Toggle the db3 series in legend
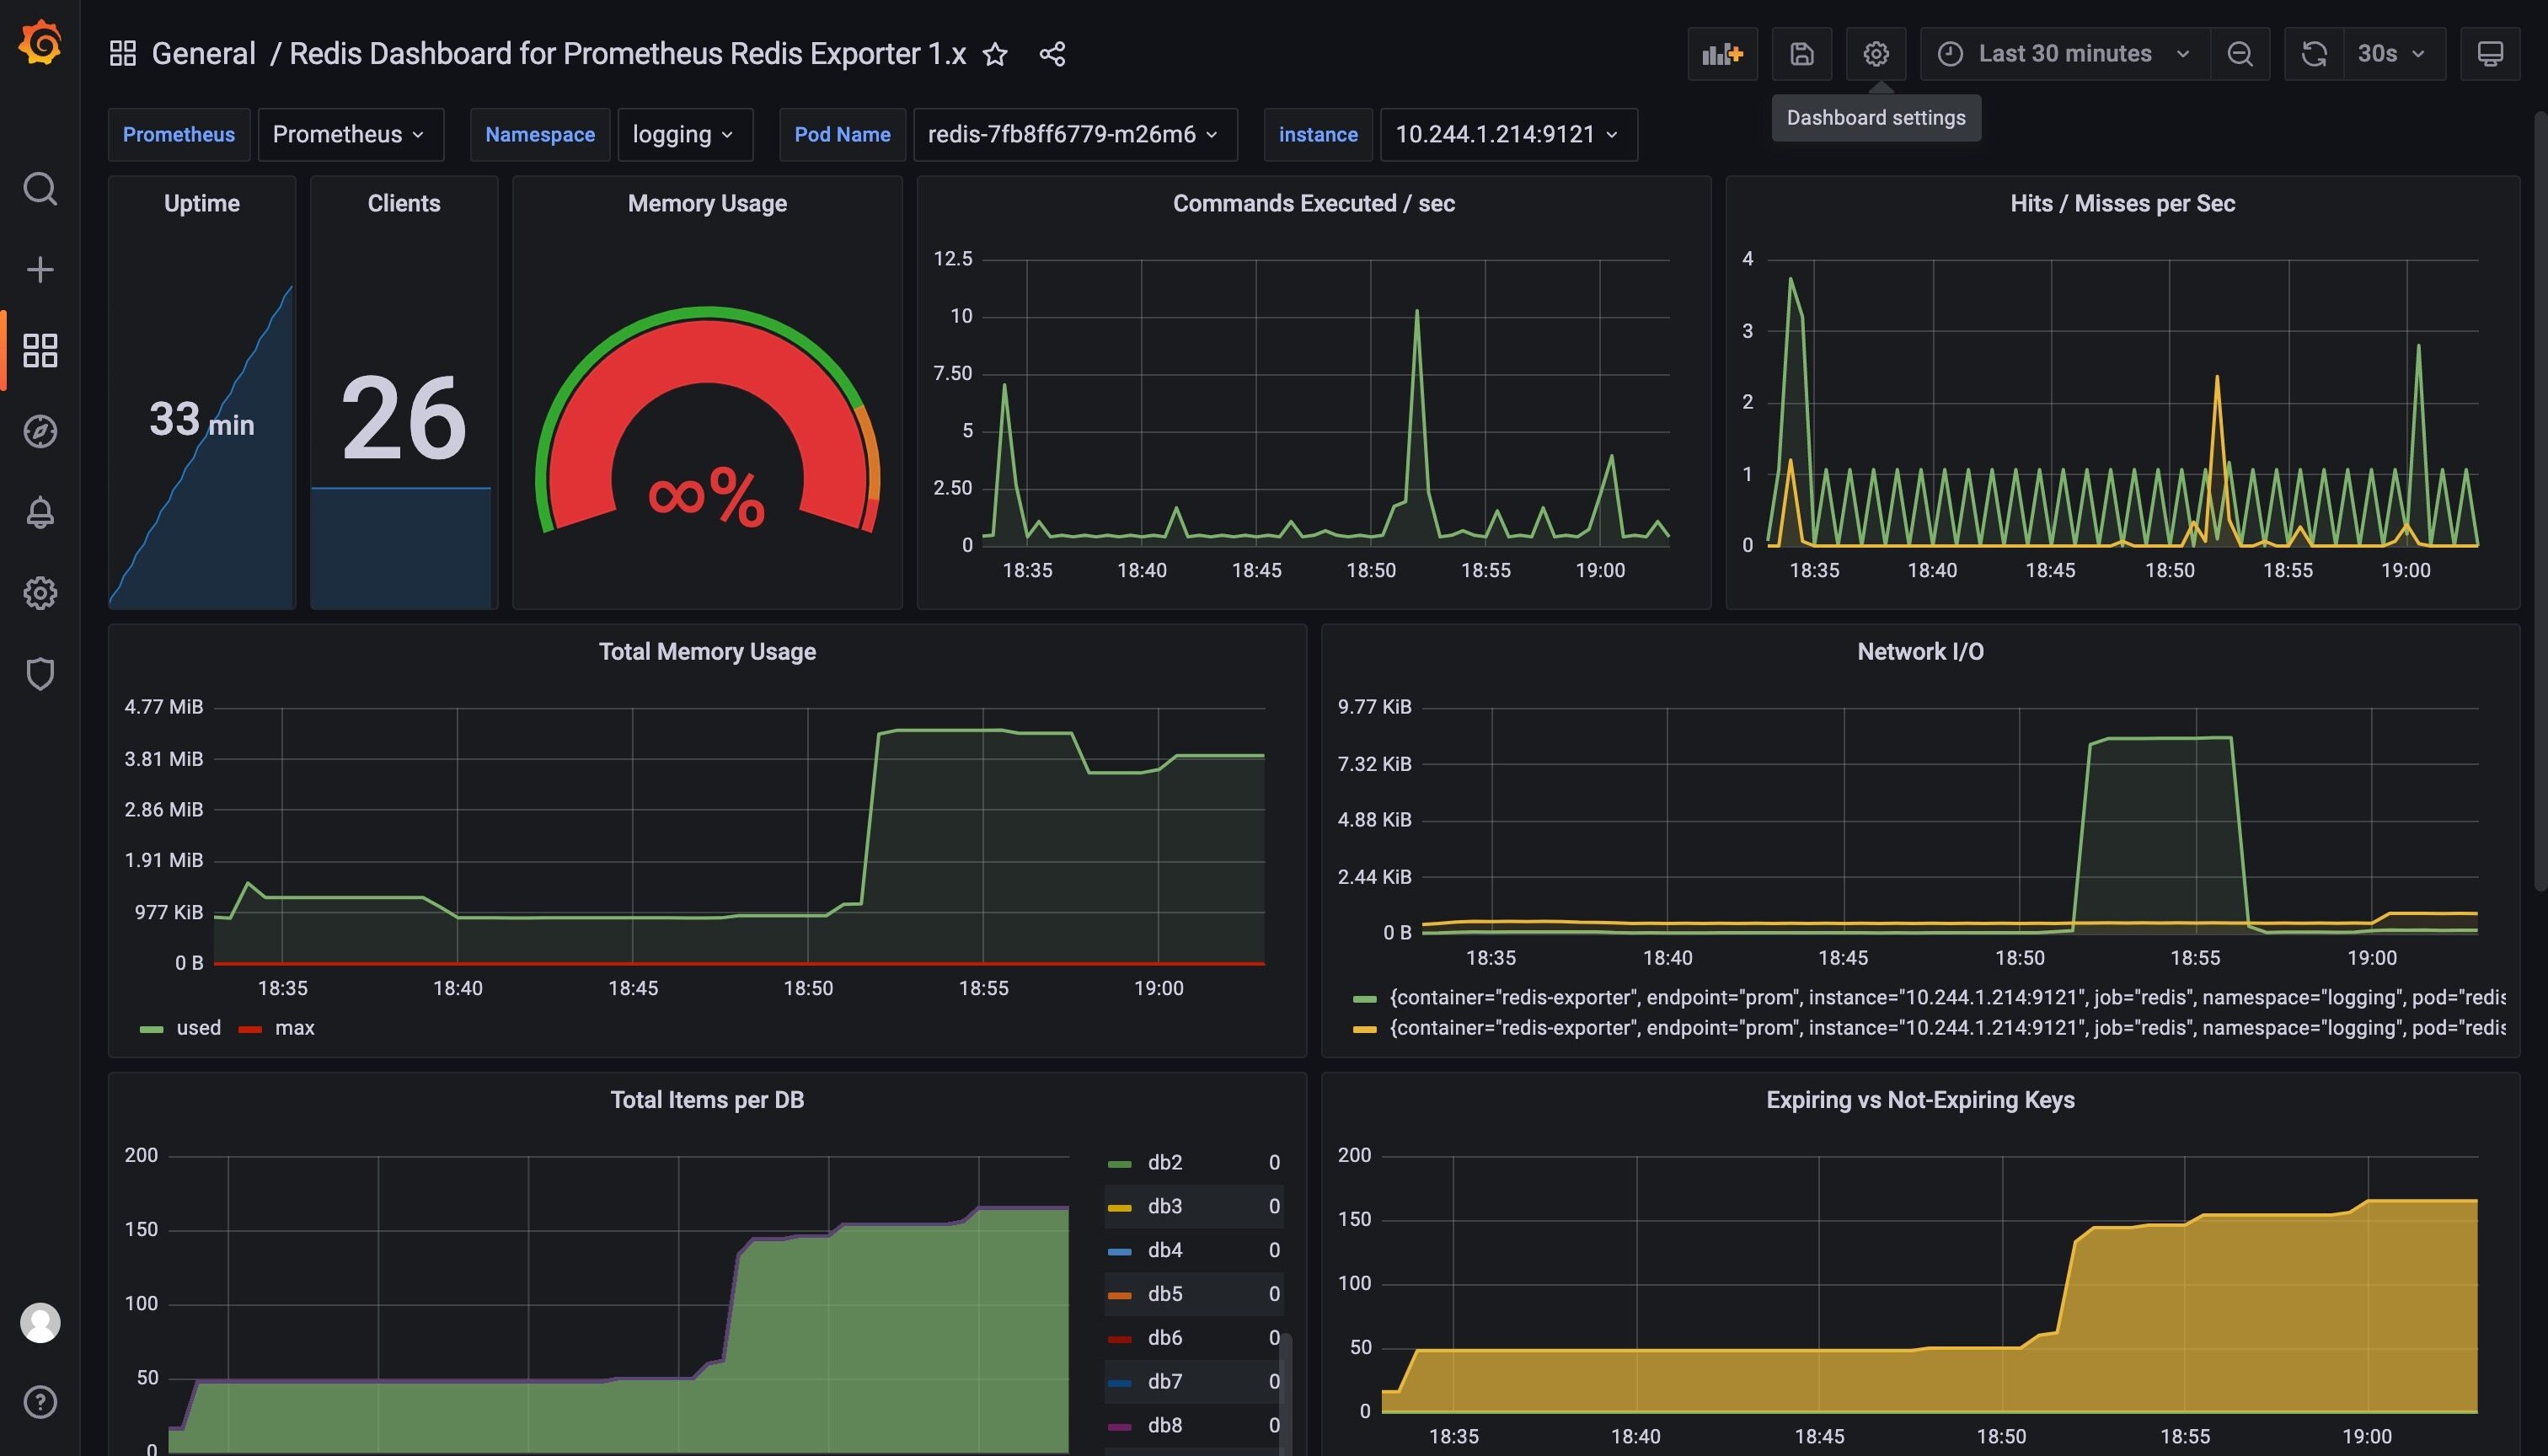2548x1456 pixels. (1165, 1206)
